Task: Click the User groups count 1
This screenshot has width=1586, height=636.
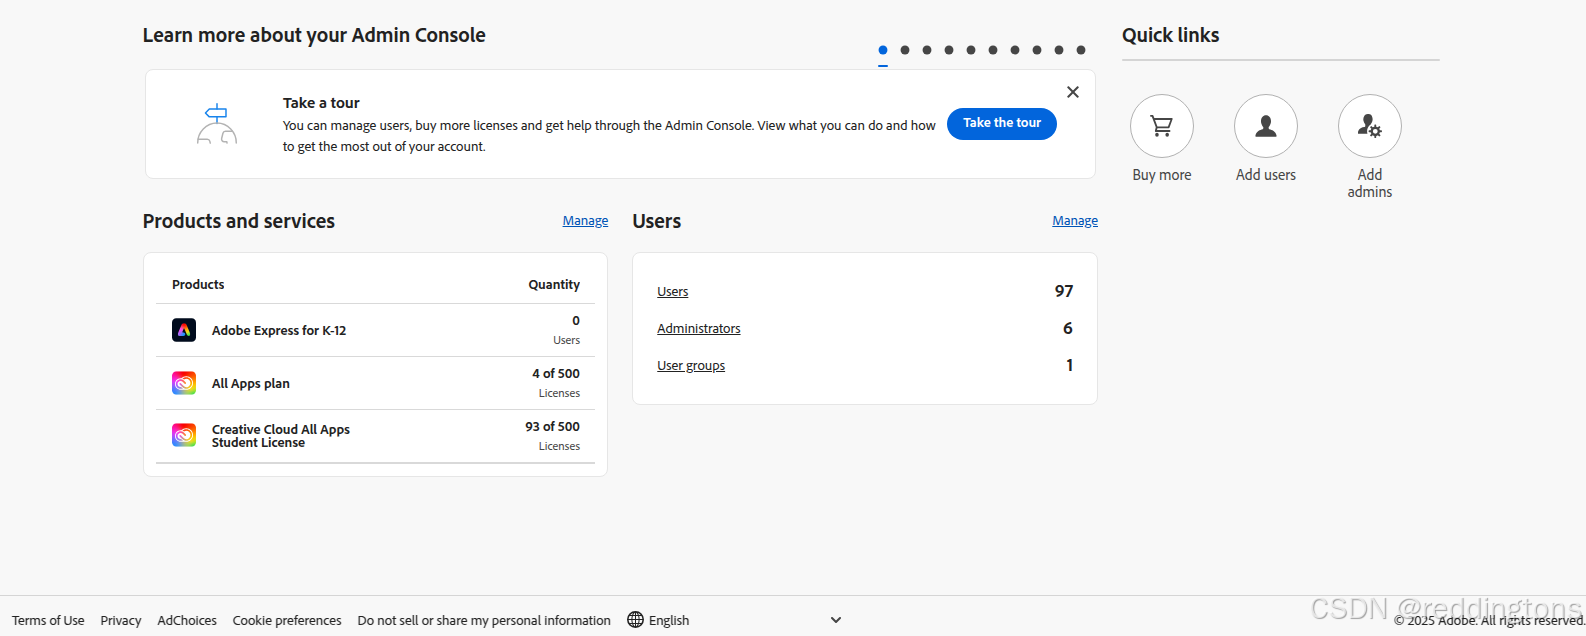Action: (x=1069, y=365)
